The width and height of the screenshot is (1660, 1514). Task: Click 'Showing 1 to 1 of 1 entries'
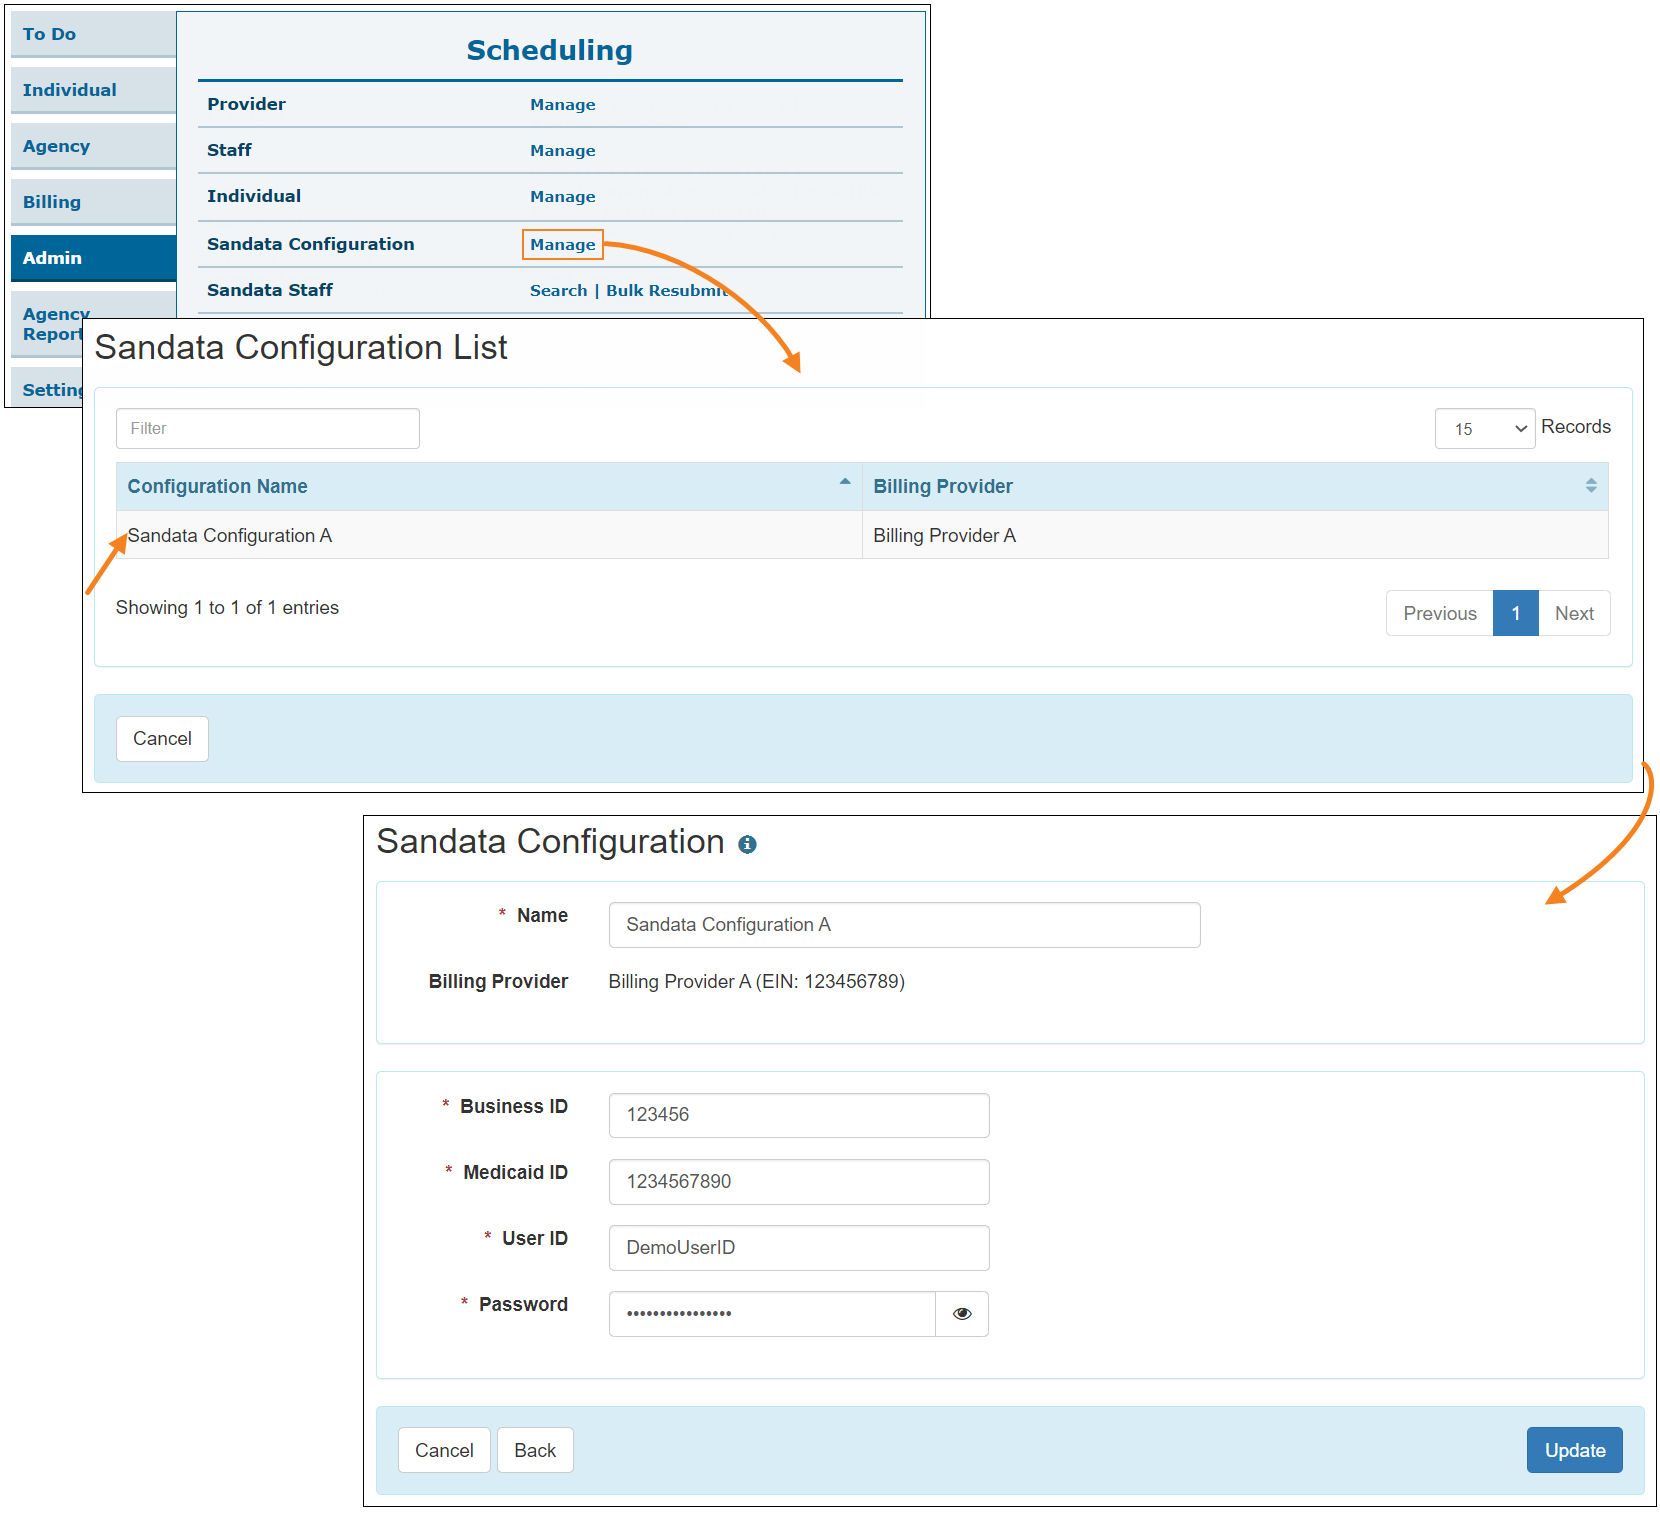[x=227, y=608]
